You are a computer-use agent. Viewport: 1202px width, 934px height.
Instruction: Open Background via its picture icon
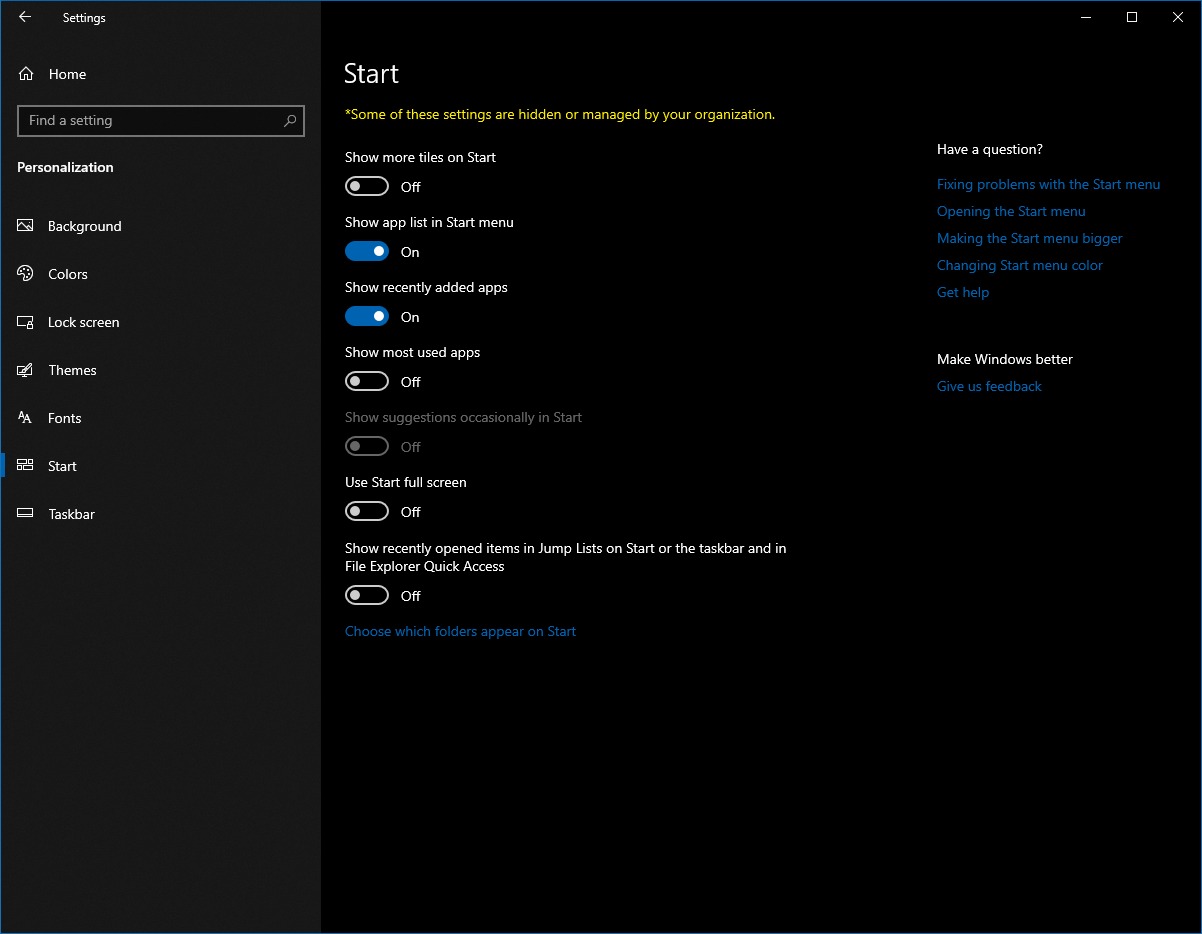[x=26, y=226]
